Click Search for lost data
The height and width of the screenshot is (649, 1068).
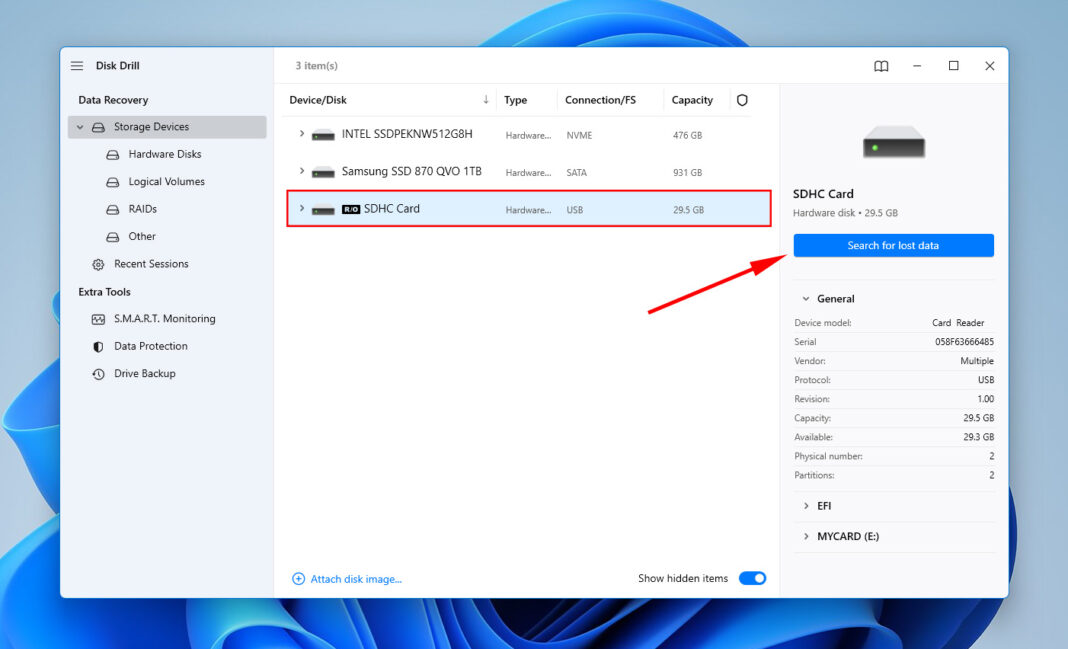pos(893,245)
